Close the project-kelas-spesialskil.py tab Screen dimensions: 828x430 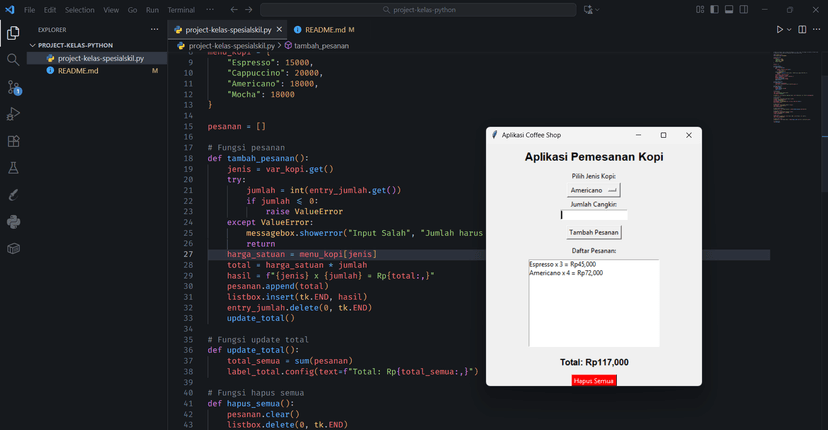[x=279, y=30]
